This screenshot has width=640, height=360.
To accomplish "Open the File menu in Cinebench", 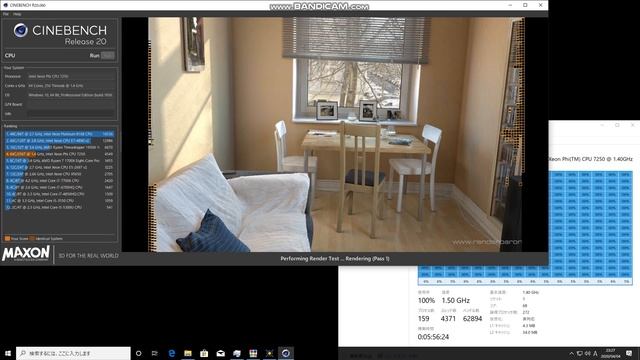I will (x=6, y=14).
